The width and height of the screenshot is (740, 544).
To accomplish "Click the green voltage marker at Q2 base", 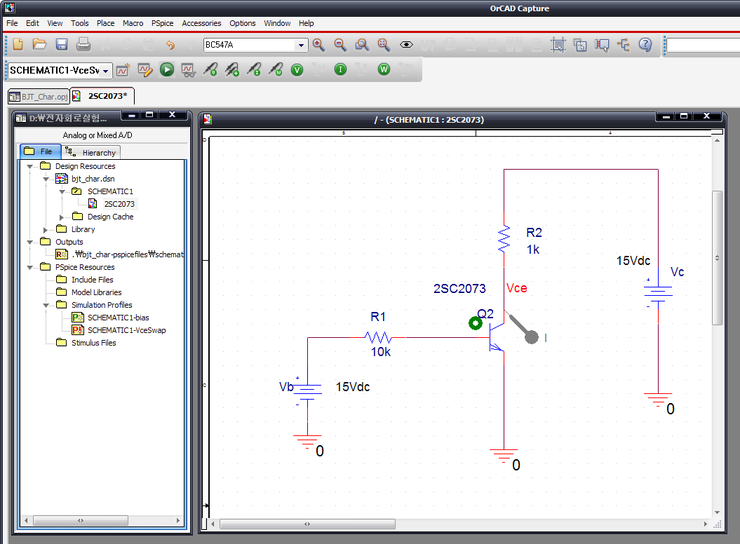I will (475, 323).
